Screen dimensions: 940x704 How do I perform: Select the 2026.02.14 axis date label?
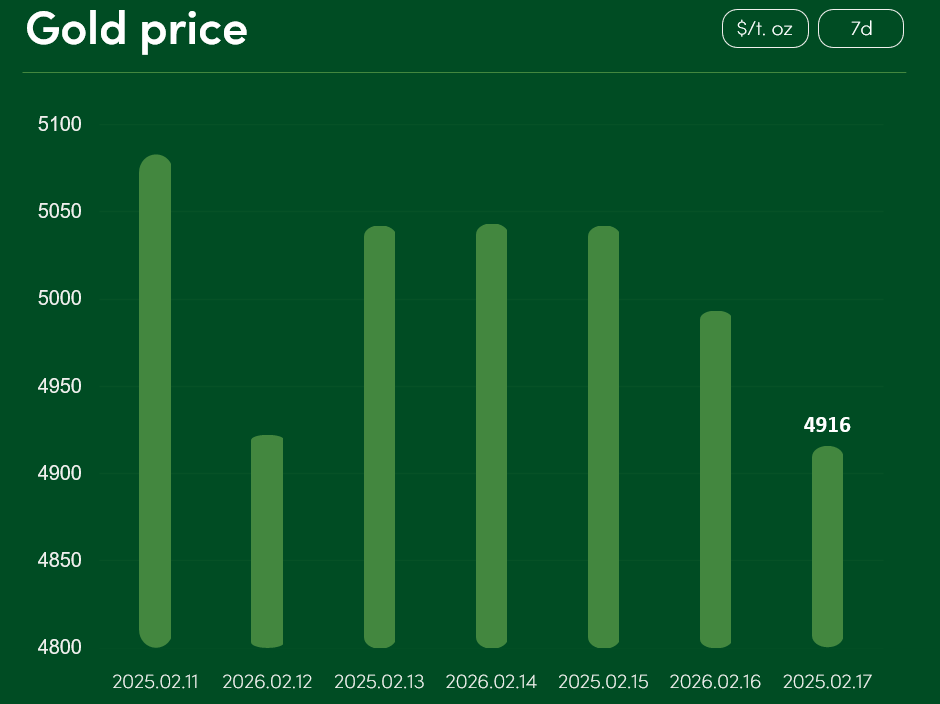[491, 682]
